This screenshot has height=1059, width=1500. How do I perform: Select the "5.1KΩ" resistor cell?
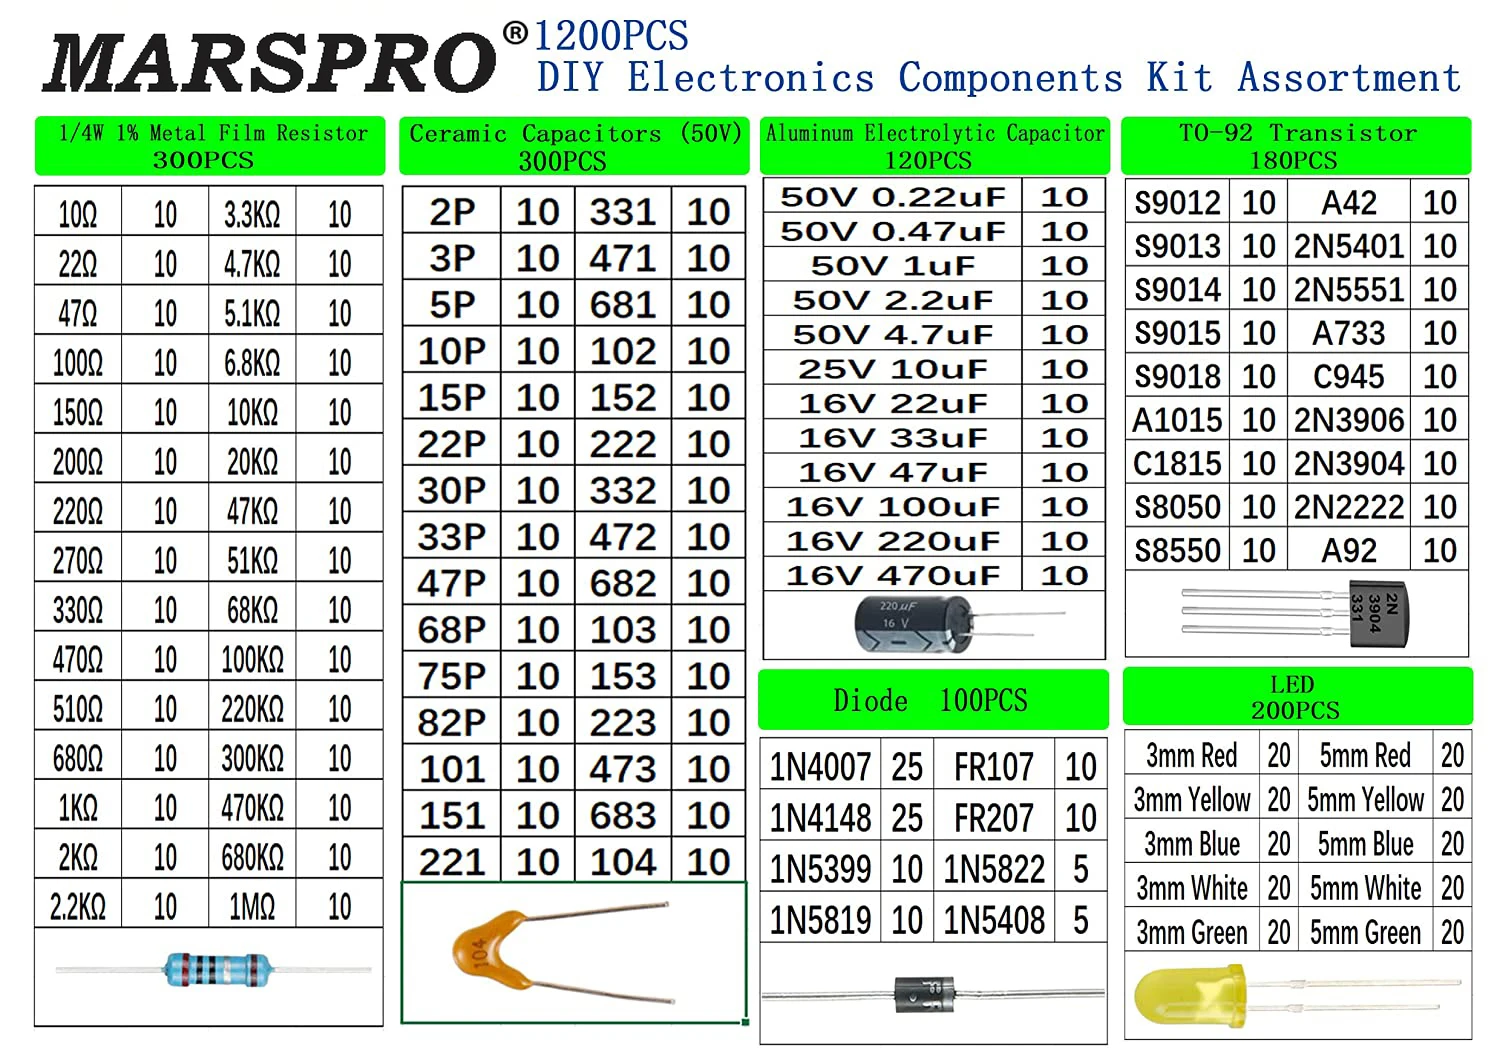tap(252, 312)
